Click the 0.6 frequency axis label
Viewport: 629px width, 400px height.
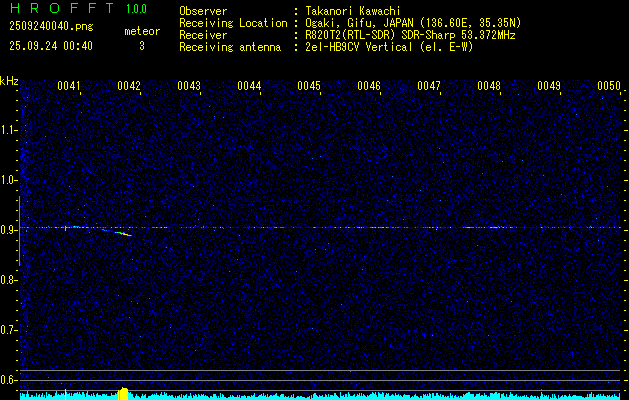coord(8,380)
